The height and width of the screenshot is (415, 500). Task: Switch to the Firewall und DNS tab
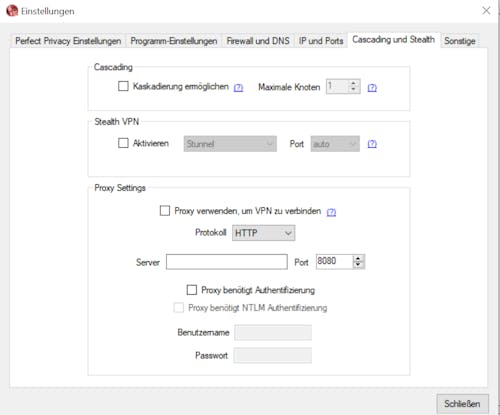point(258,41)
